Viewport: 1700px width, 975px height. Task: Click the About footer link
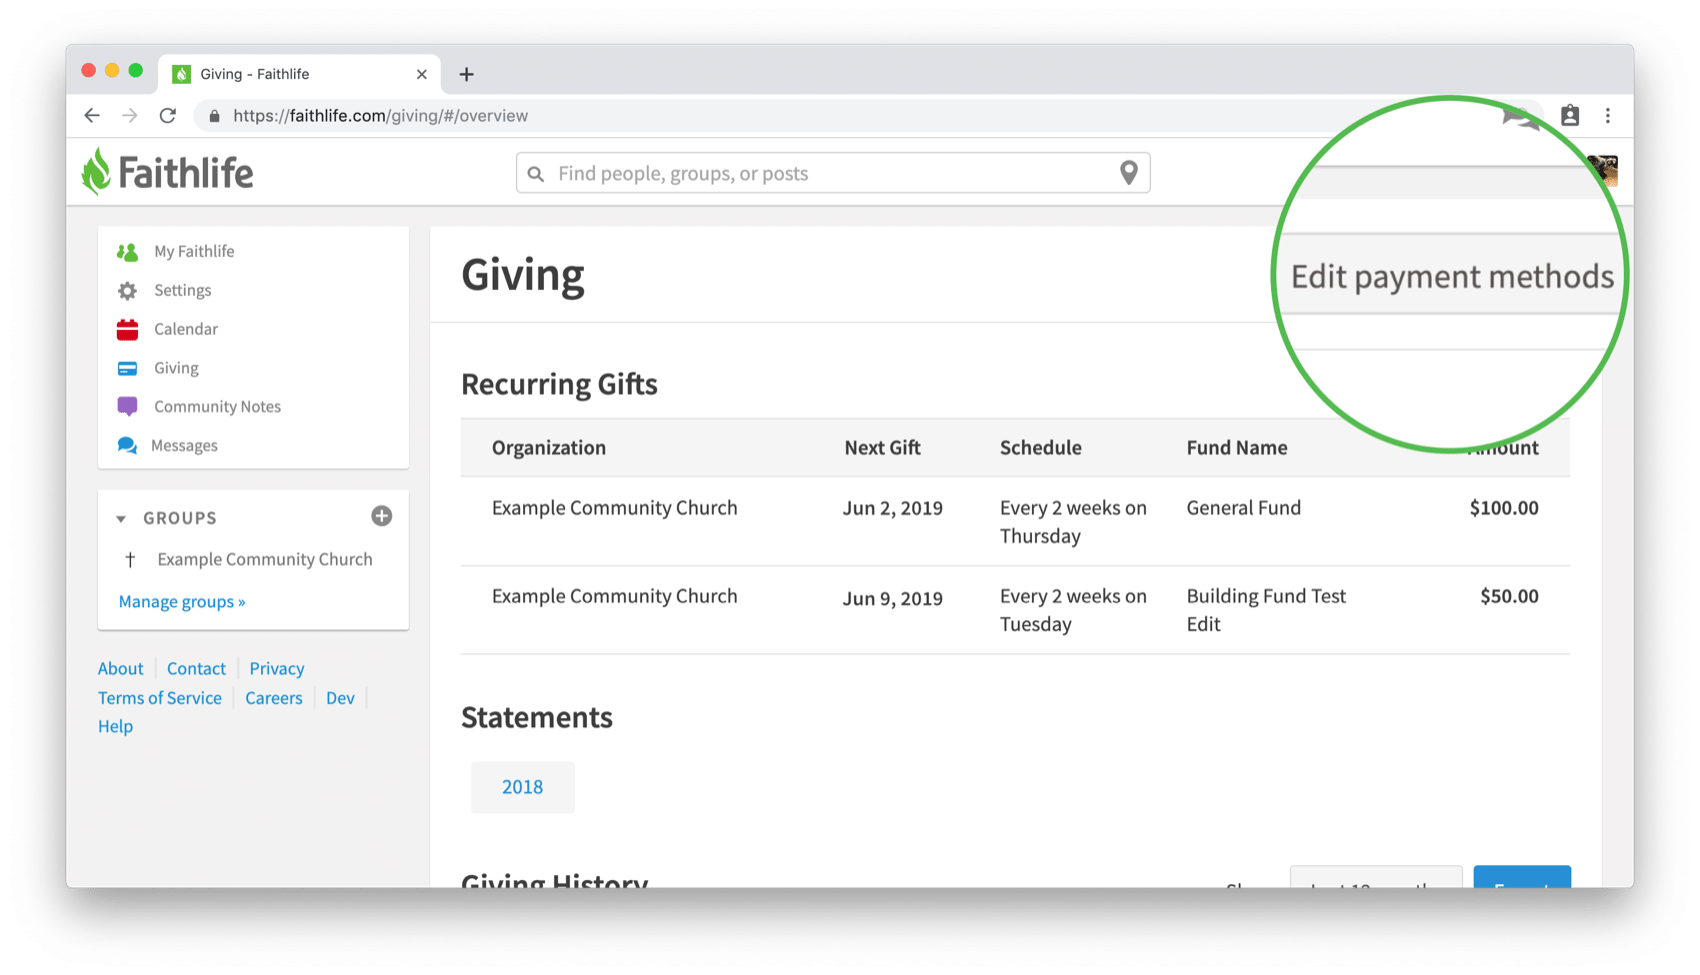pos(121,669)
